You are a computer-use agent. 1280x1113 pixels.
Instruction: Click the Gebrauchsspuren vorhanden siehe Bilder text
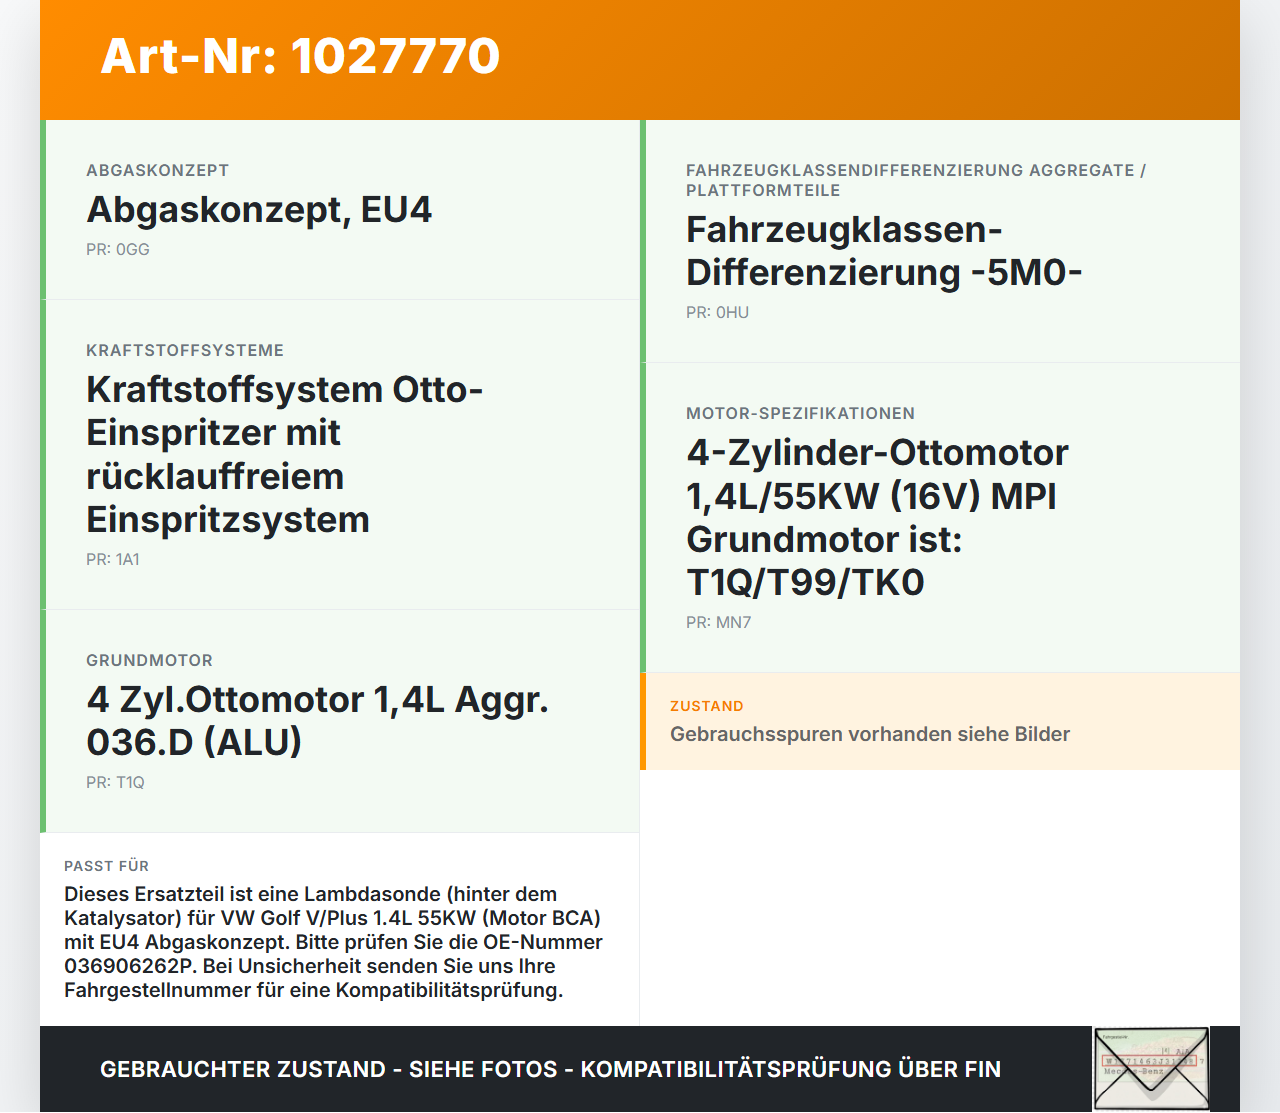click(870, 735)
